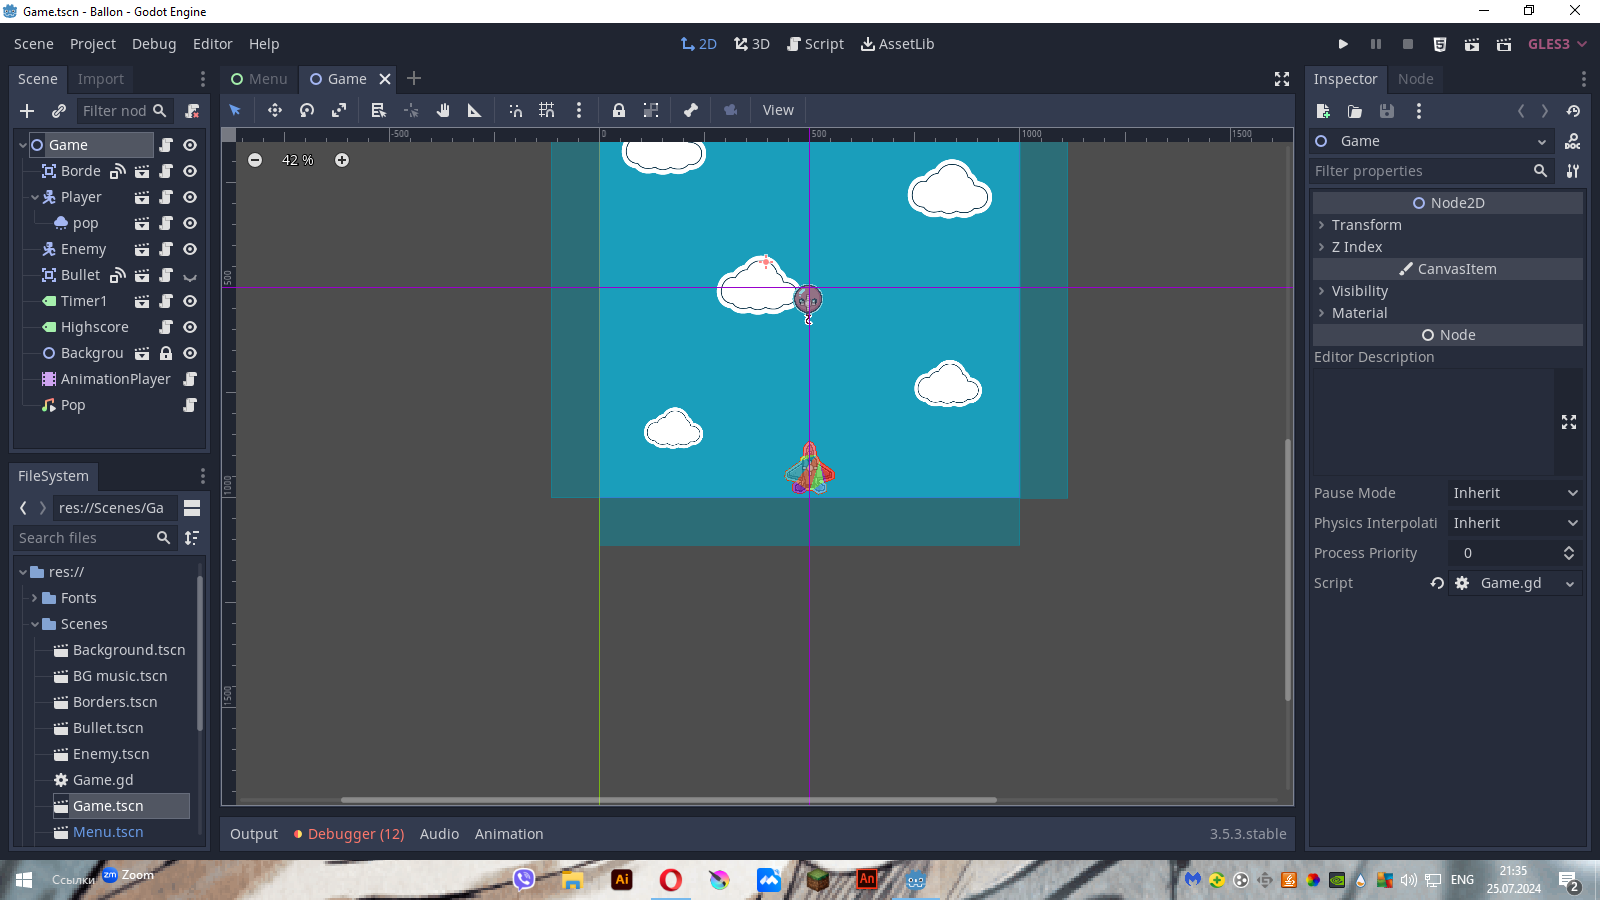Open the Godot documentation search icon
The height and width of the screenshot is (900, 1600).
click(1573, 141)
